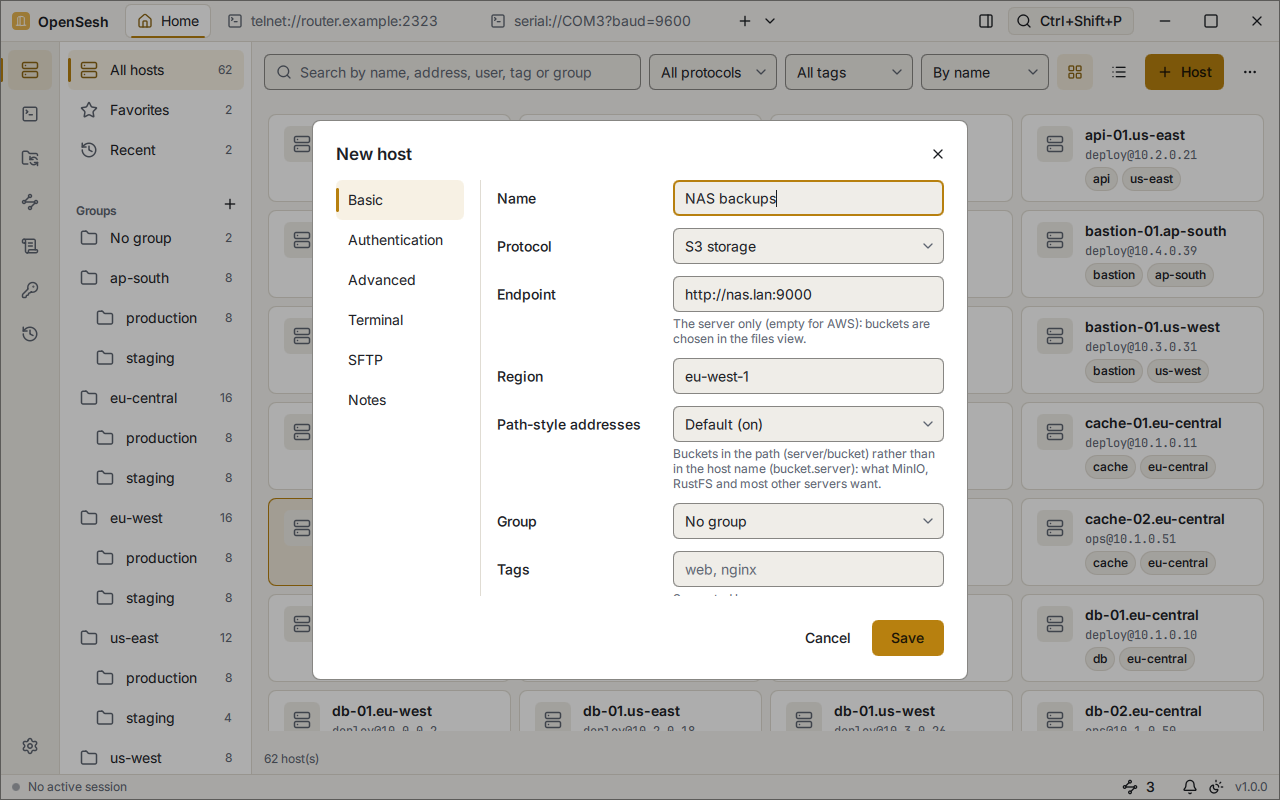Click the Endpoint input field

tap(808, 294)
